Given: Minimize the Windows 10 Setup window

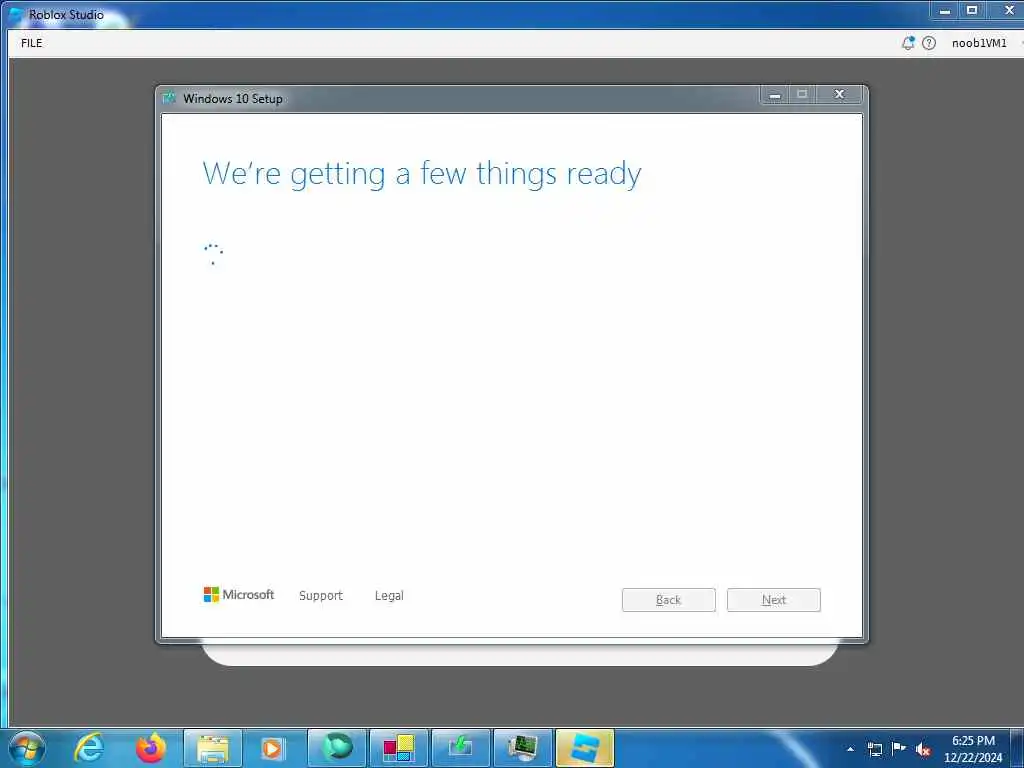Looking at the screenshot, I should [775, 95].
